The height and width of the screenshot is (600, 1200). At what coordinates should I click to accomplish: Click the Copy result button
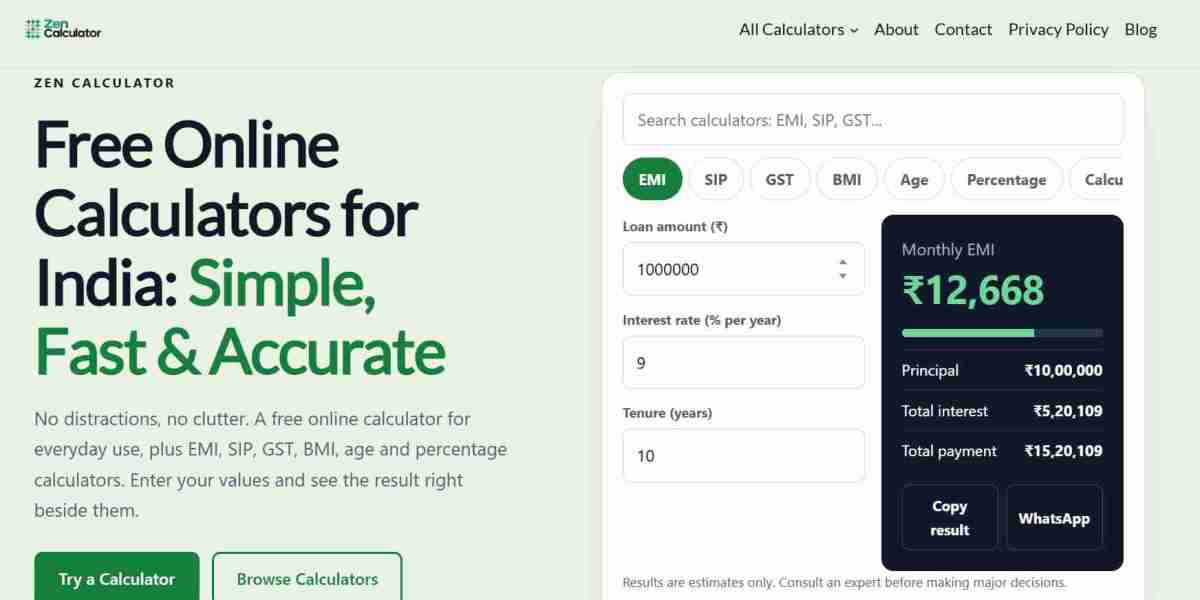(950, 518)
